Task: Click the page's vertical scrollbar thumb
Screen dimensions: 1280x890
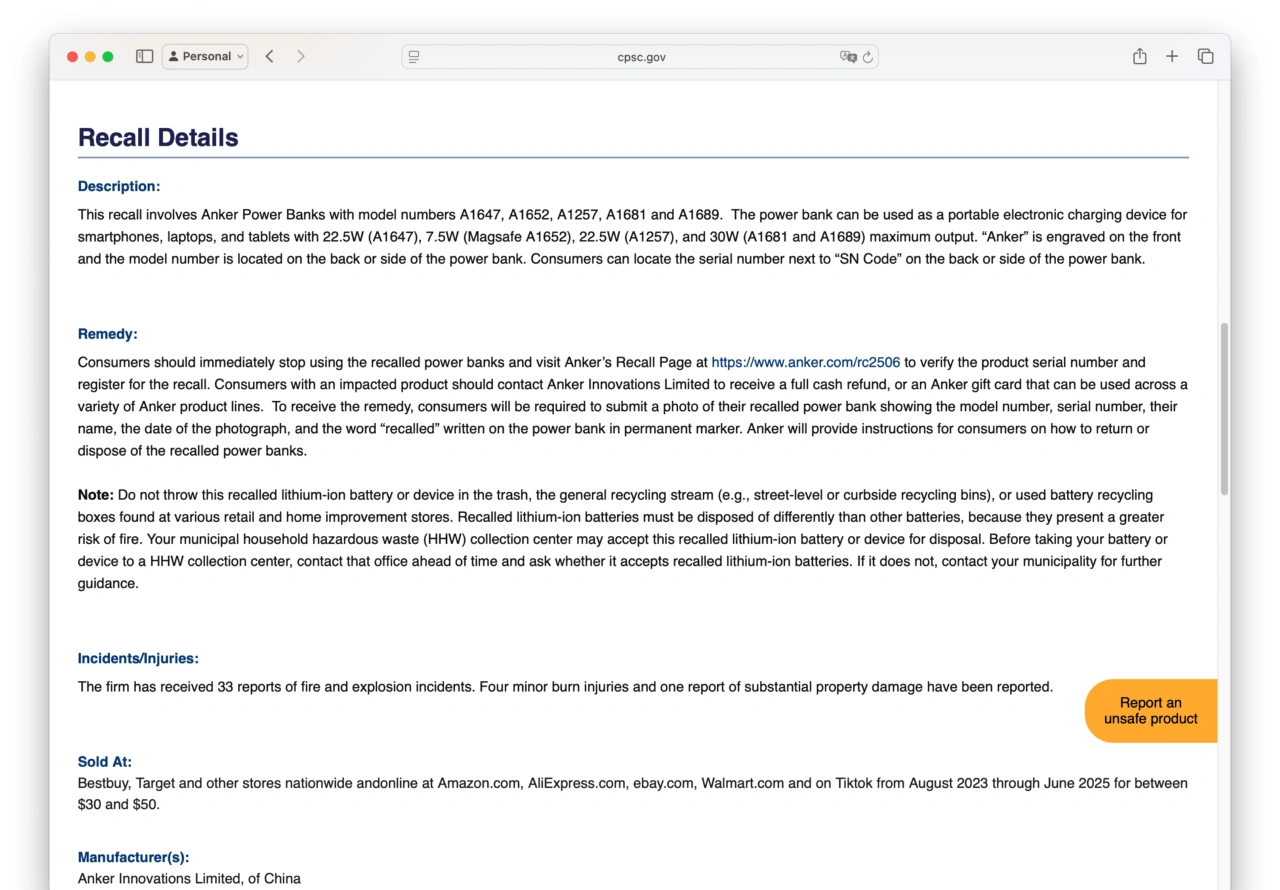Action: pos(1224,408)
